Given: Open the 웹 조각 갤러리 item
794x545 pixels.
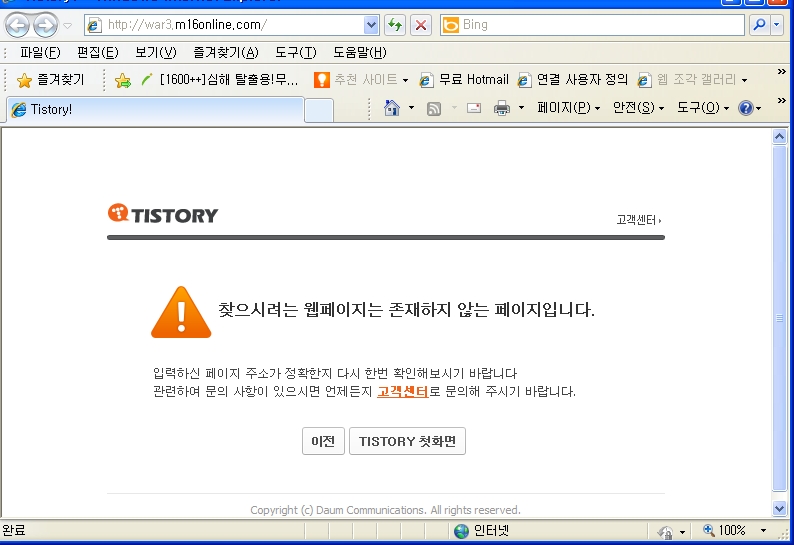Looking at the screenshot, I should pyautogui.click(x=693, y=80).
